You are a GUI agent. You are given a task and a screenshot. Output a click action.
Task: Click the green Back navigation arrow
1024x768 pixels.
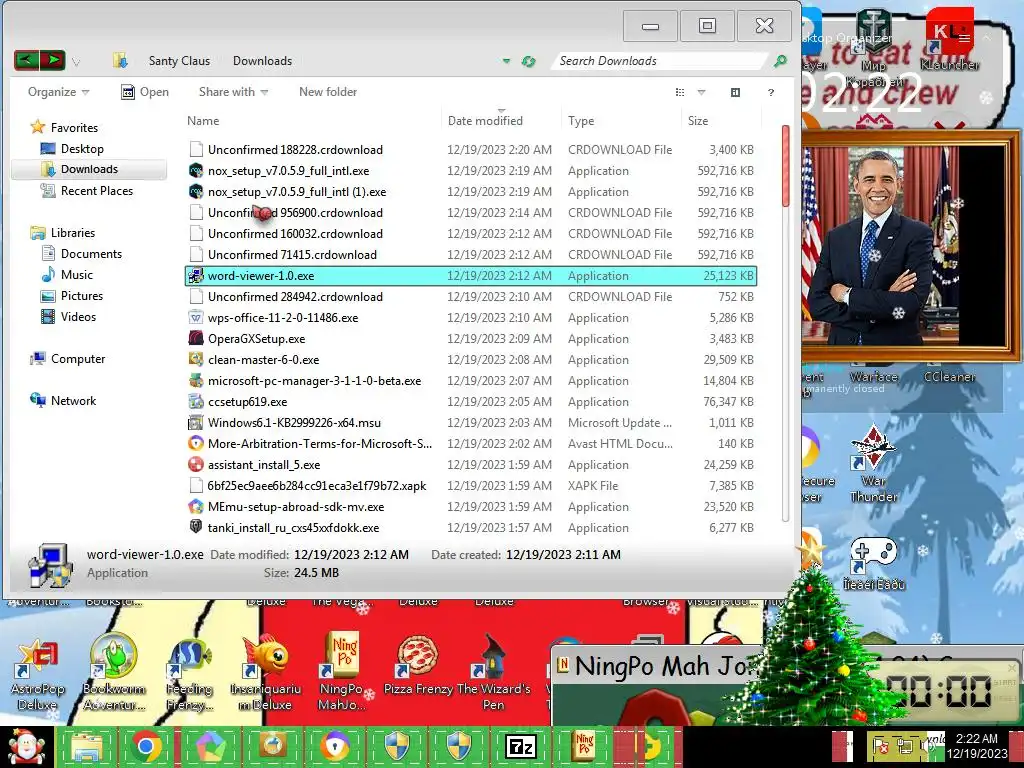tap(26, 61)
